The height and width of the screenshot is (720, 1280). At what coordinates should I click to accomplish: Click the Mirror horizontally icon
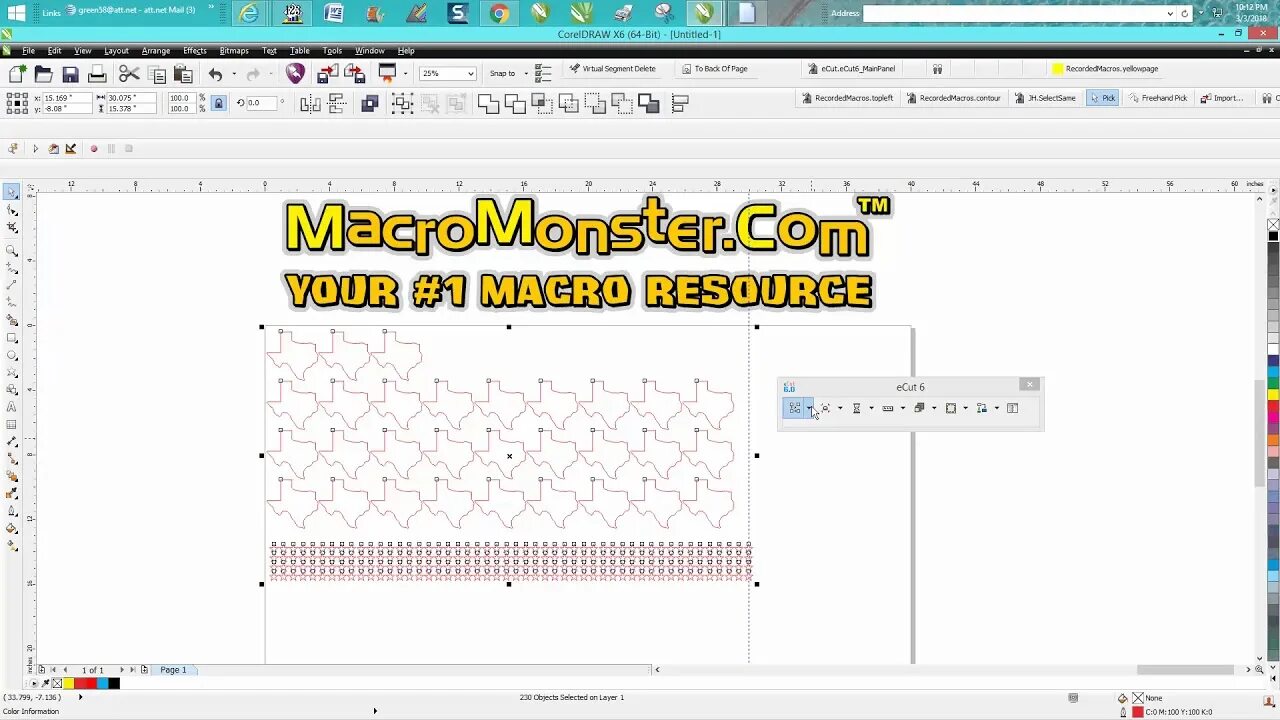310,103
